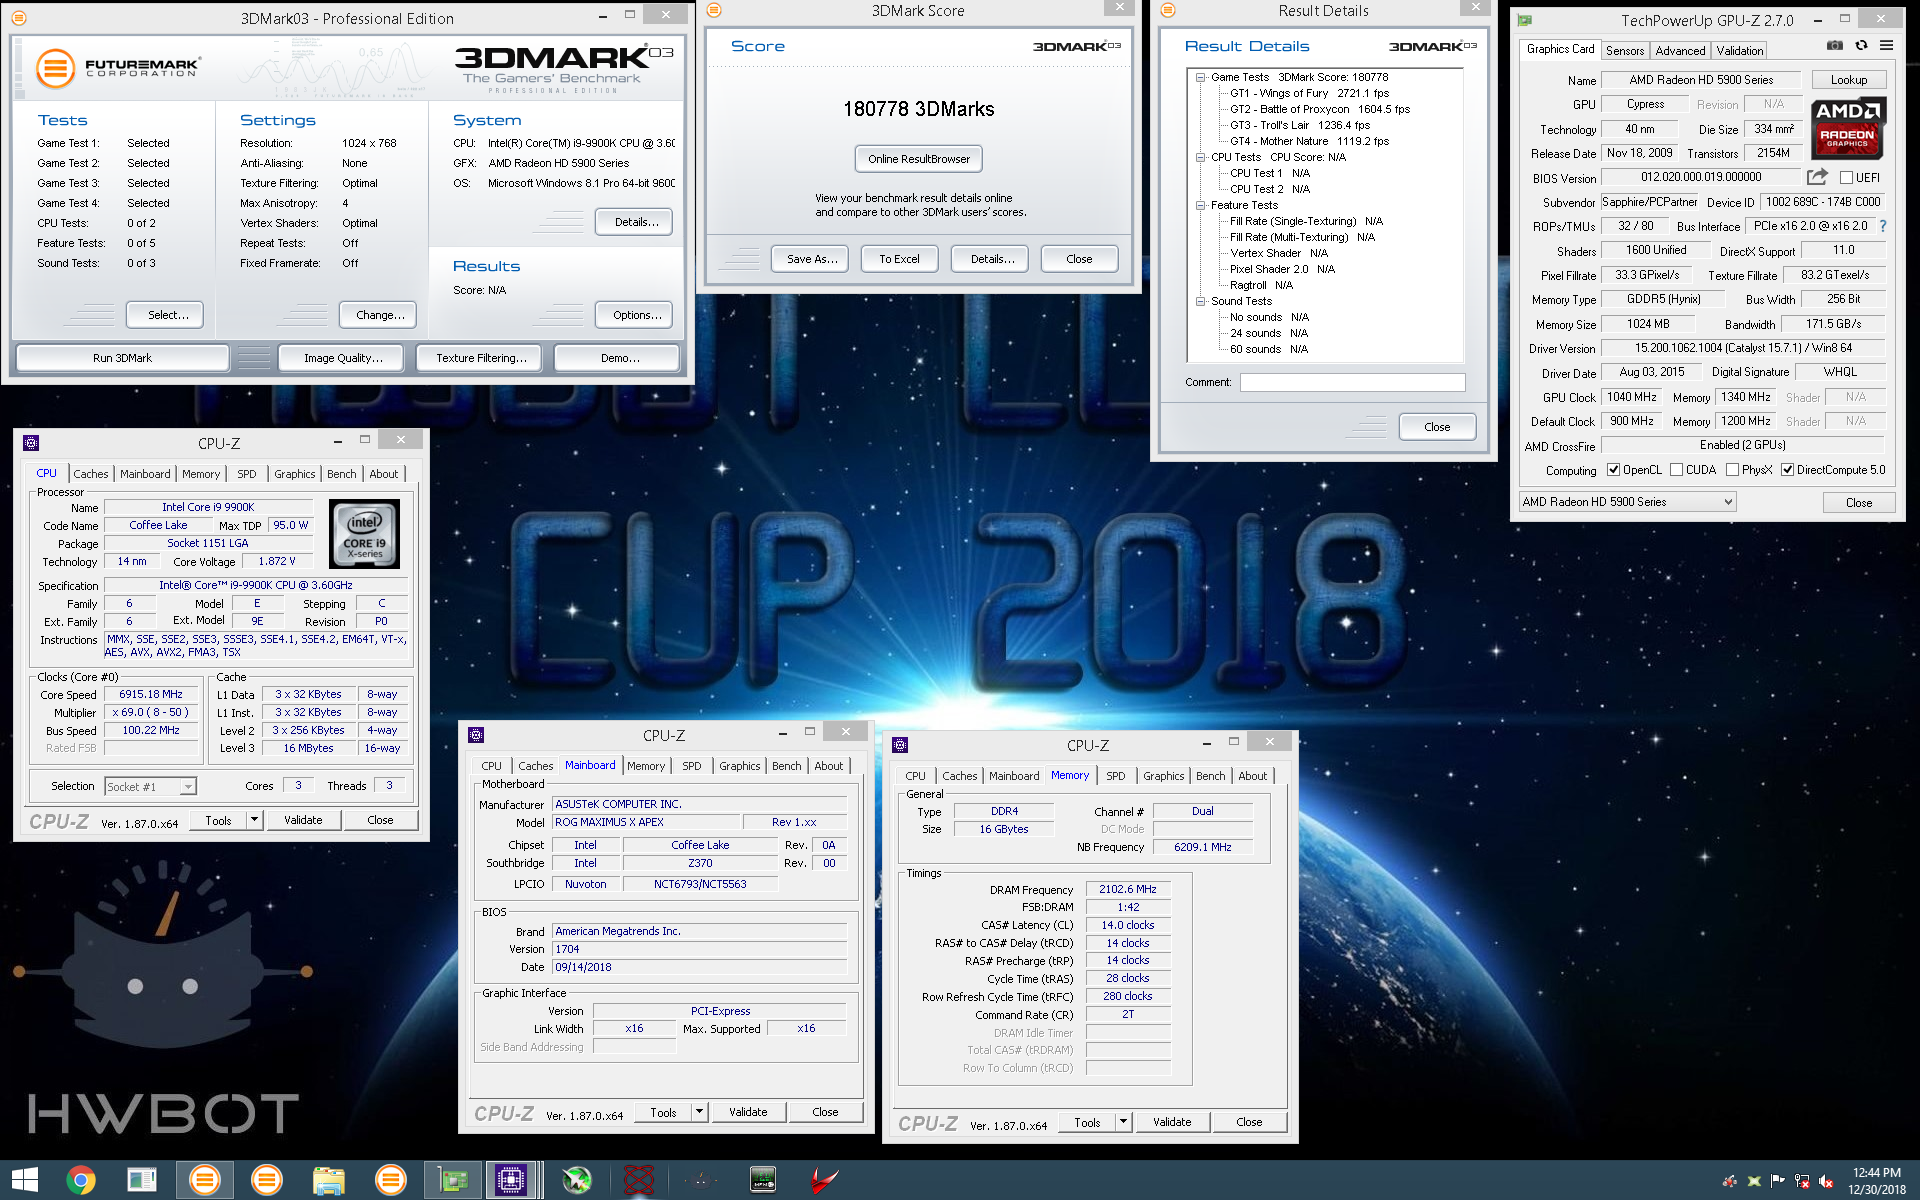Click Bus Interface question mark icon
Screen dimensions: 1920x1200
[x=1883, y=226]
